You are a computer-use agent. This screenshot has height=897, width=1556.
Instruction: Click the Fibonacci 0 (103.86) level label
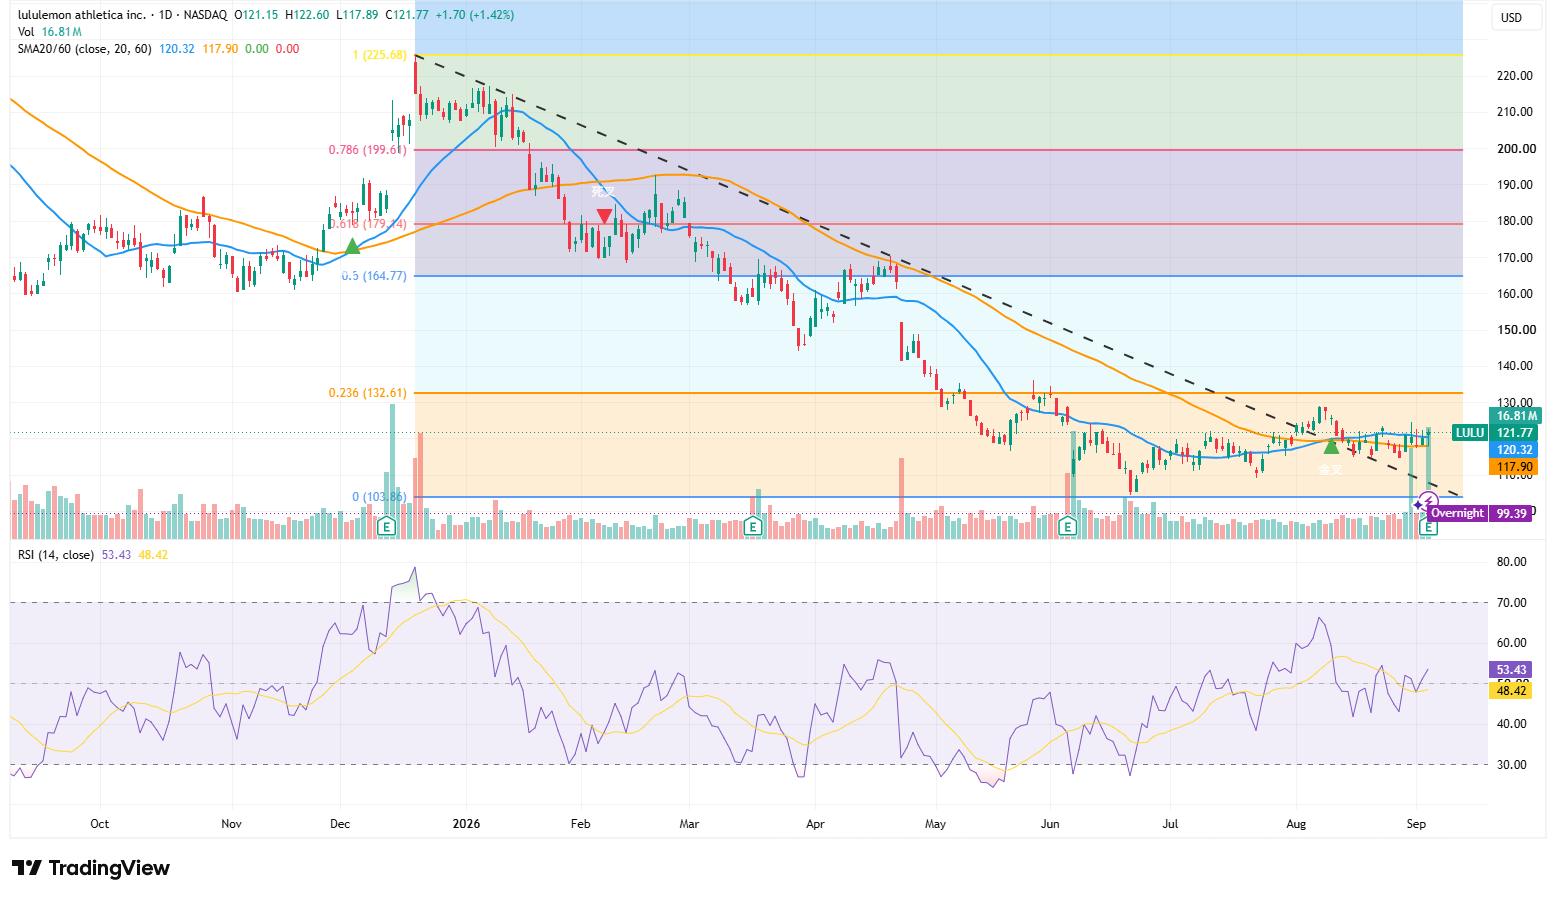(x=380, y=497)
